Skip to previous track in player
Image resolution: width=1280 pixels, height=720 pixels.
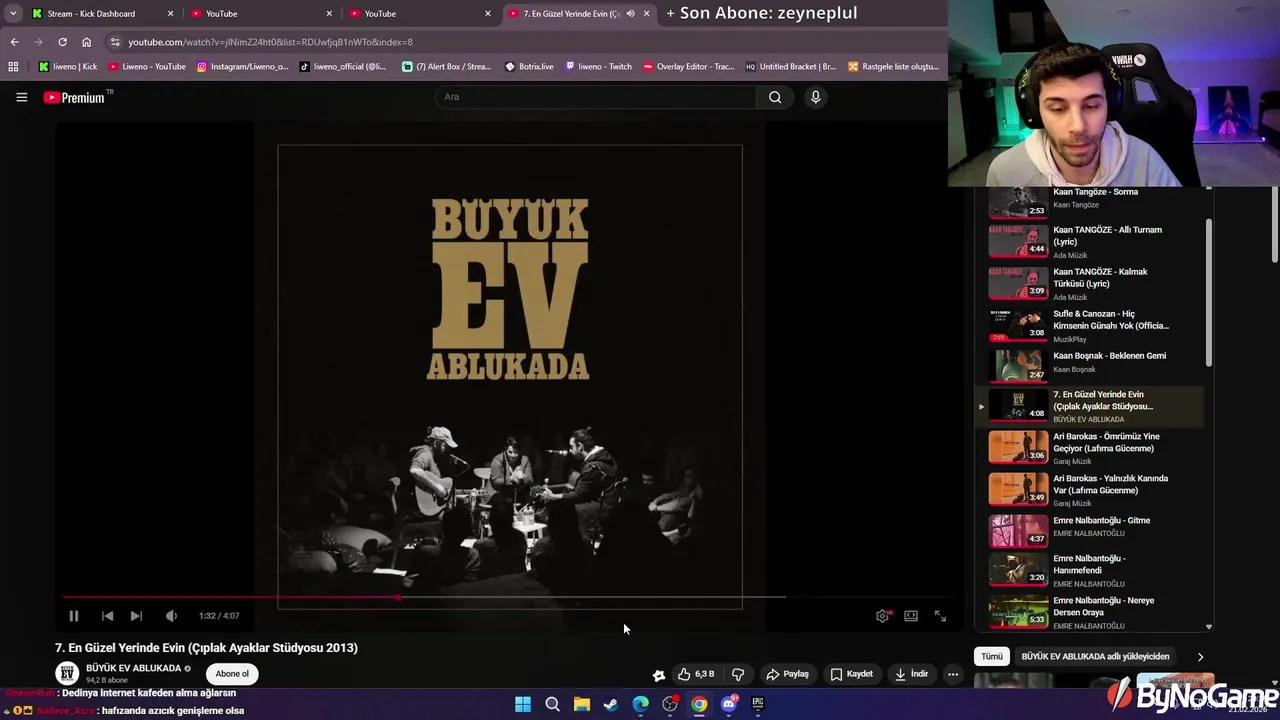tap(107, 616)
